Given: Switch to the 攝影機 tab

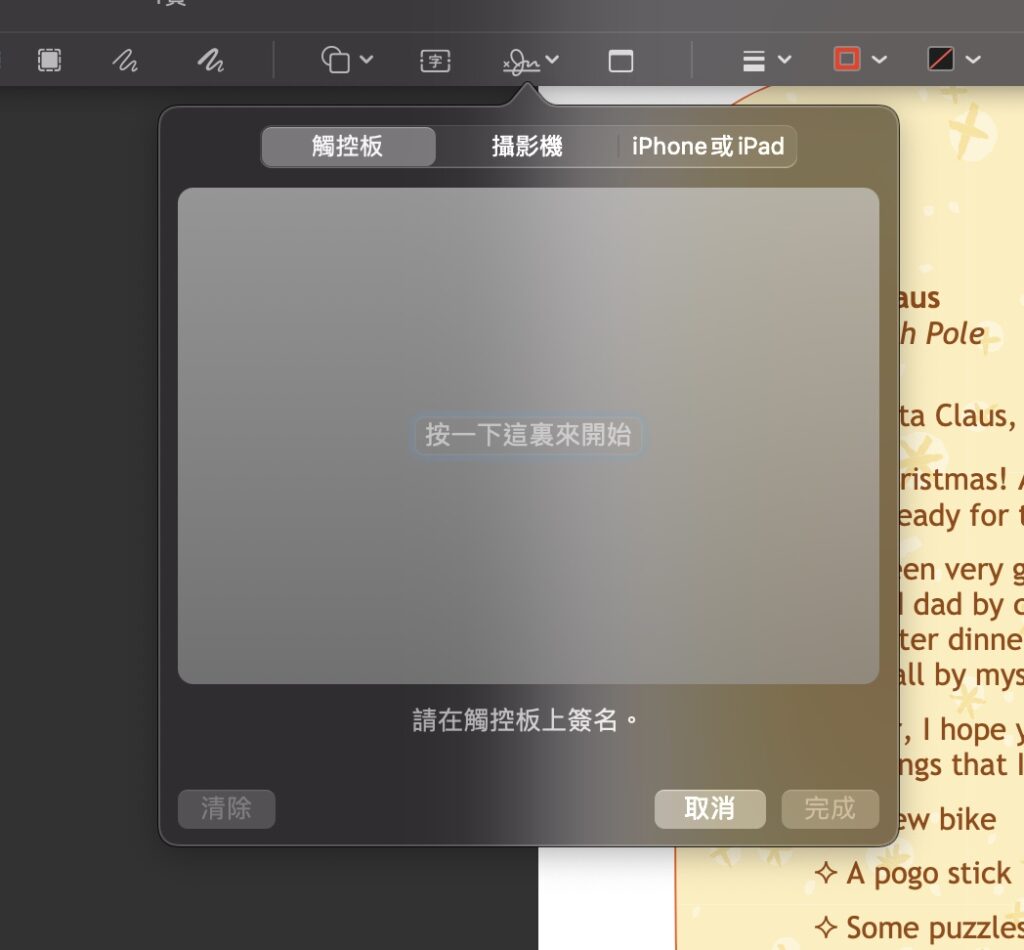Looking at the screenshot, I should (x=527, y=147).
